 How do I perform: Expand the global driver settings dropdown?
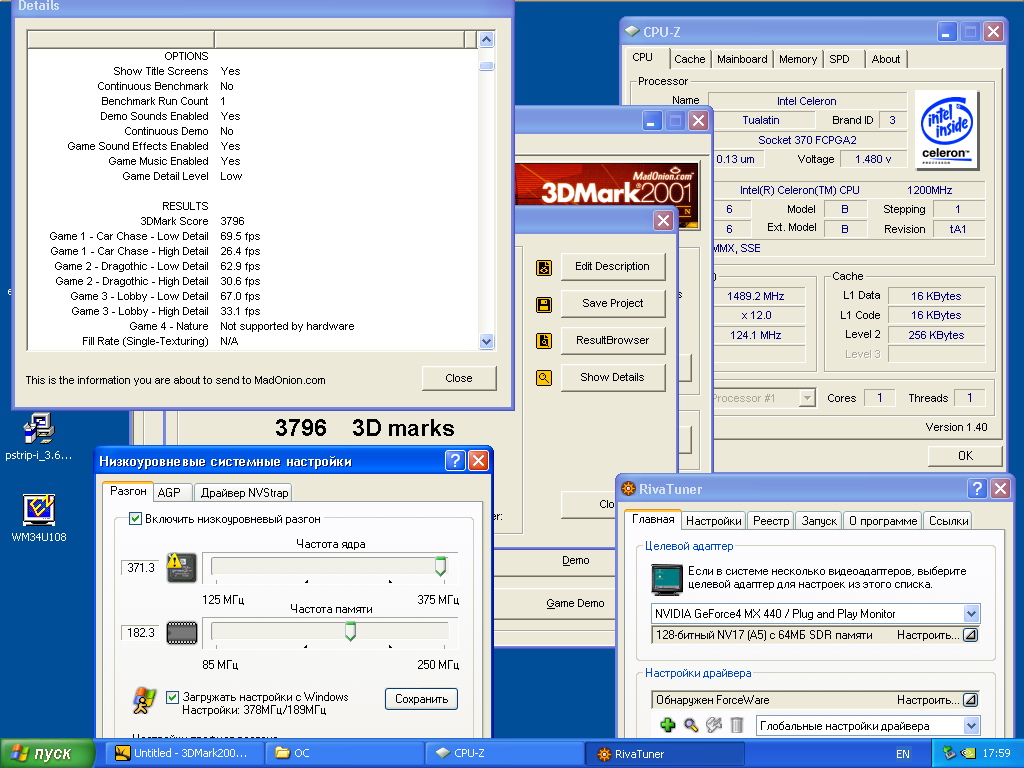click(x=970, y=726)
